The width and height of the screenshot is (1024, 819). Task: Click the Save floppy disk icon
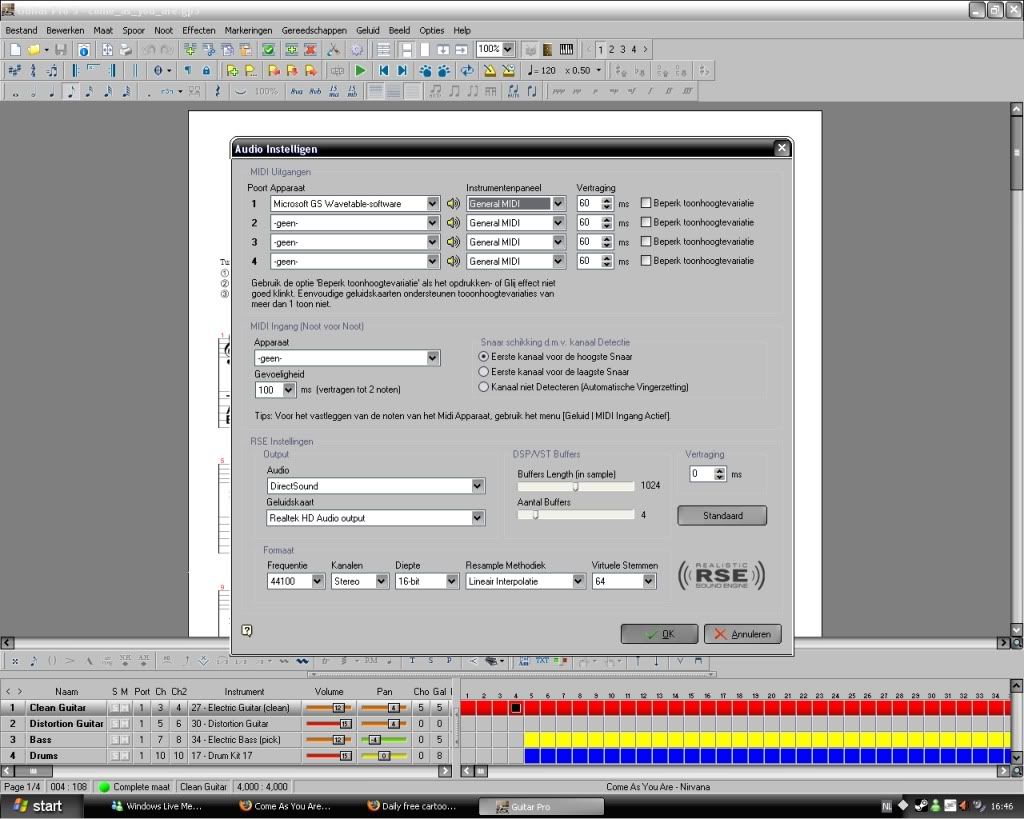click(61, 50)
